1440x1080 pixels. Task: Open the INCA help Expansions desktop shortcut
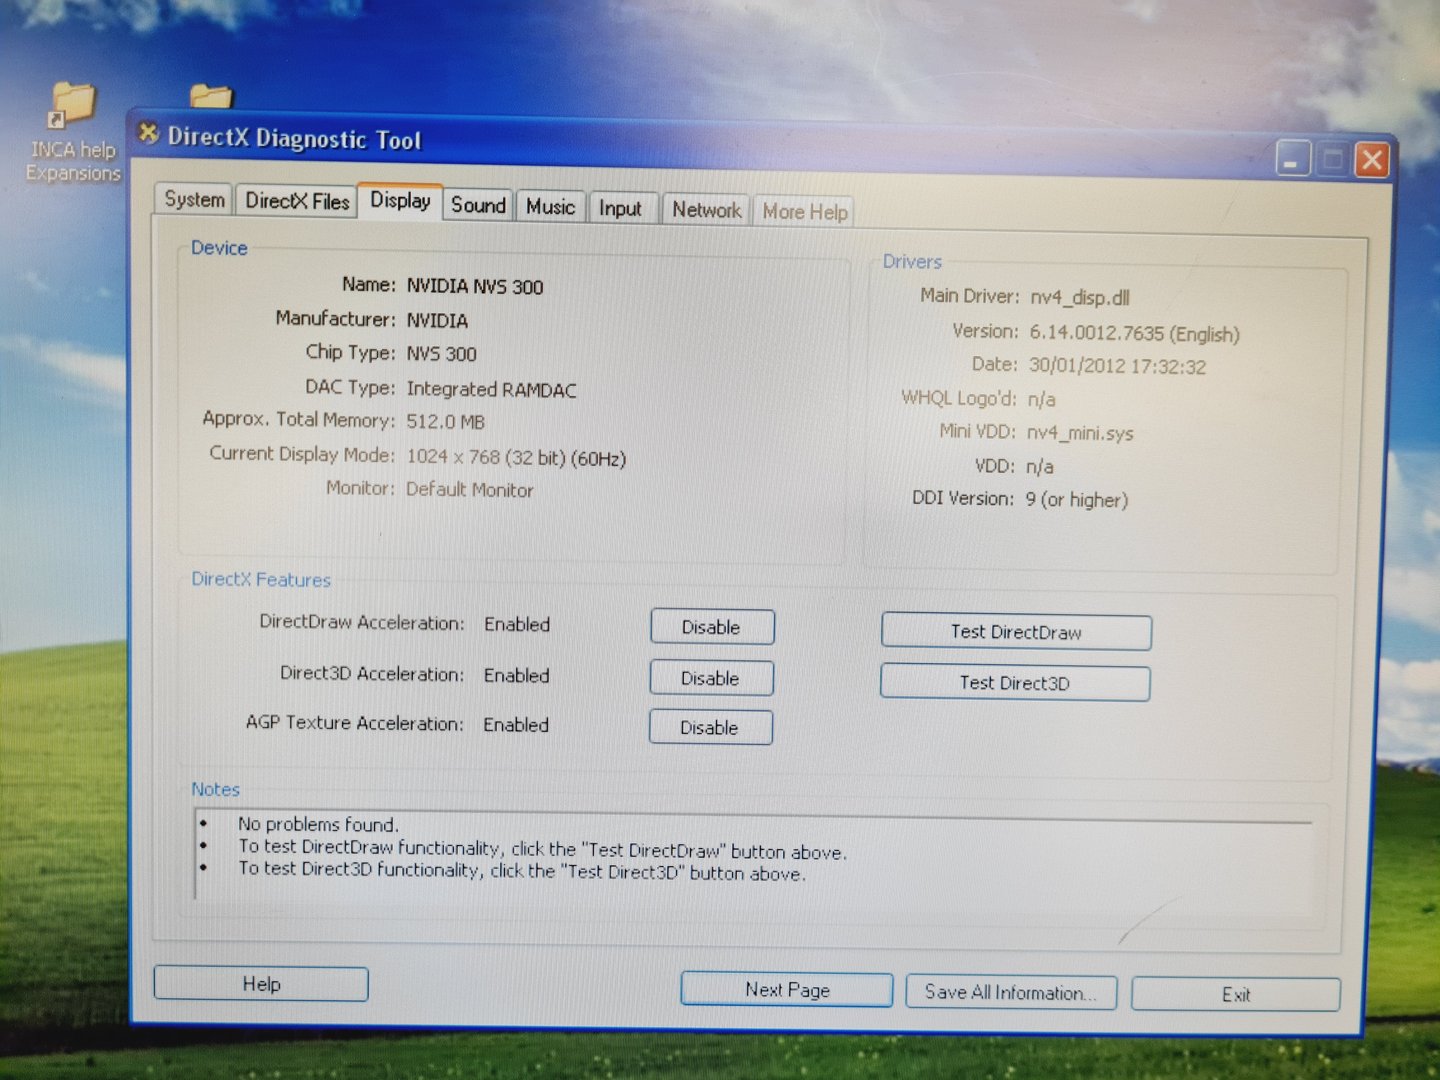(73, 133)
